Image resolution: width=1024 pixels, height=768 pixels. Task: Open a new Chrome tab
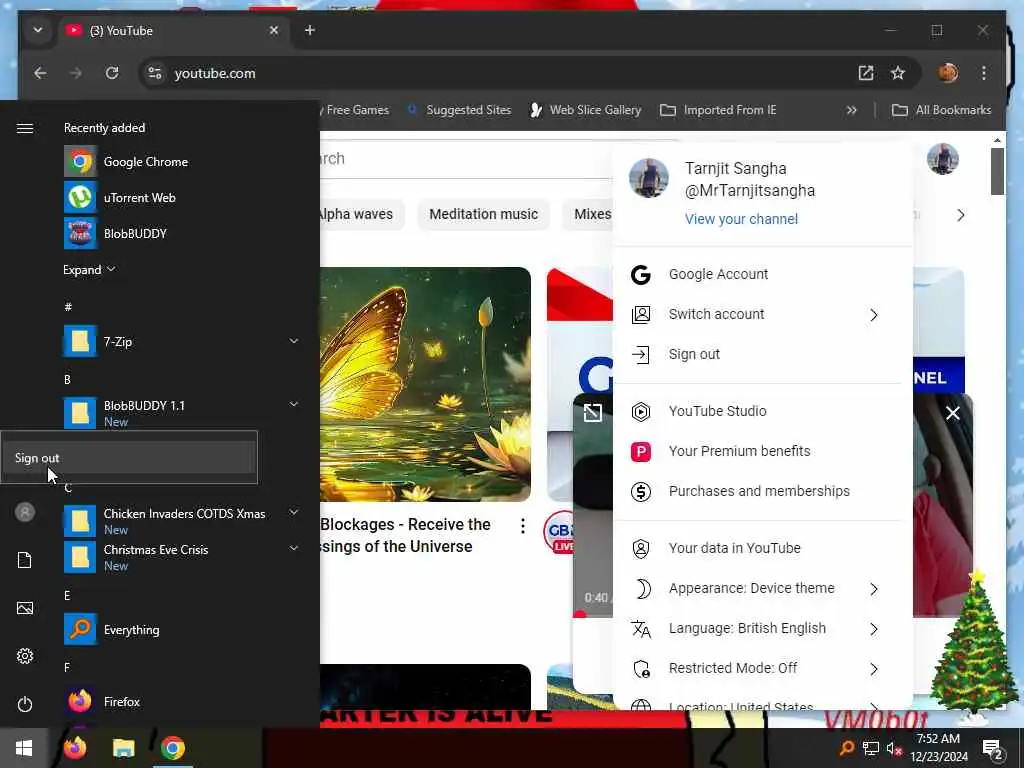310,30
